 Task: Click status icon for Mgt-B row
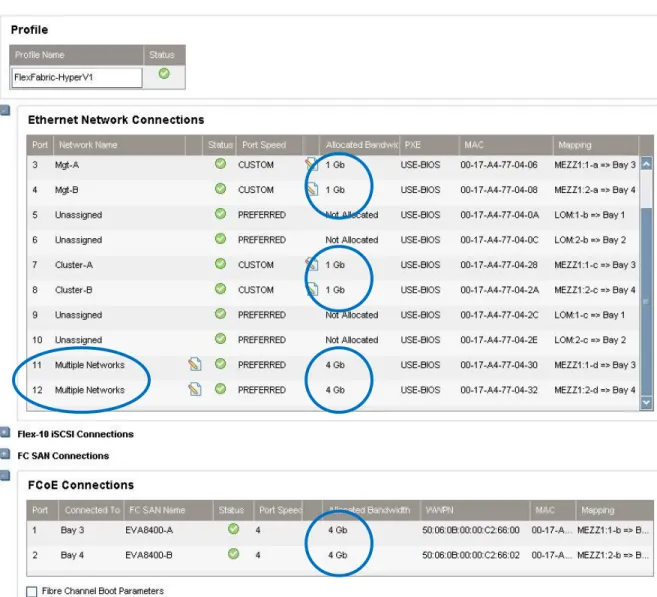pos(220,189)
